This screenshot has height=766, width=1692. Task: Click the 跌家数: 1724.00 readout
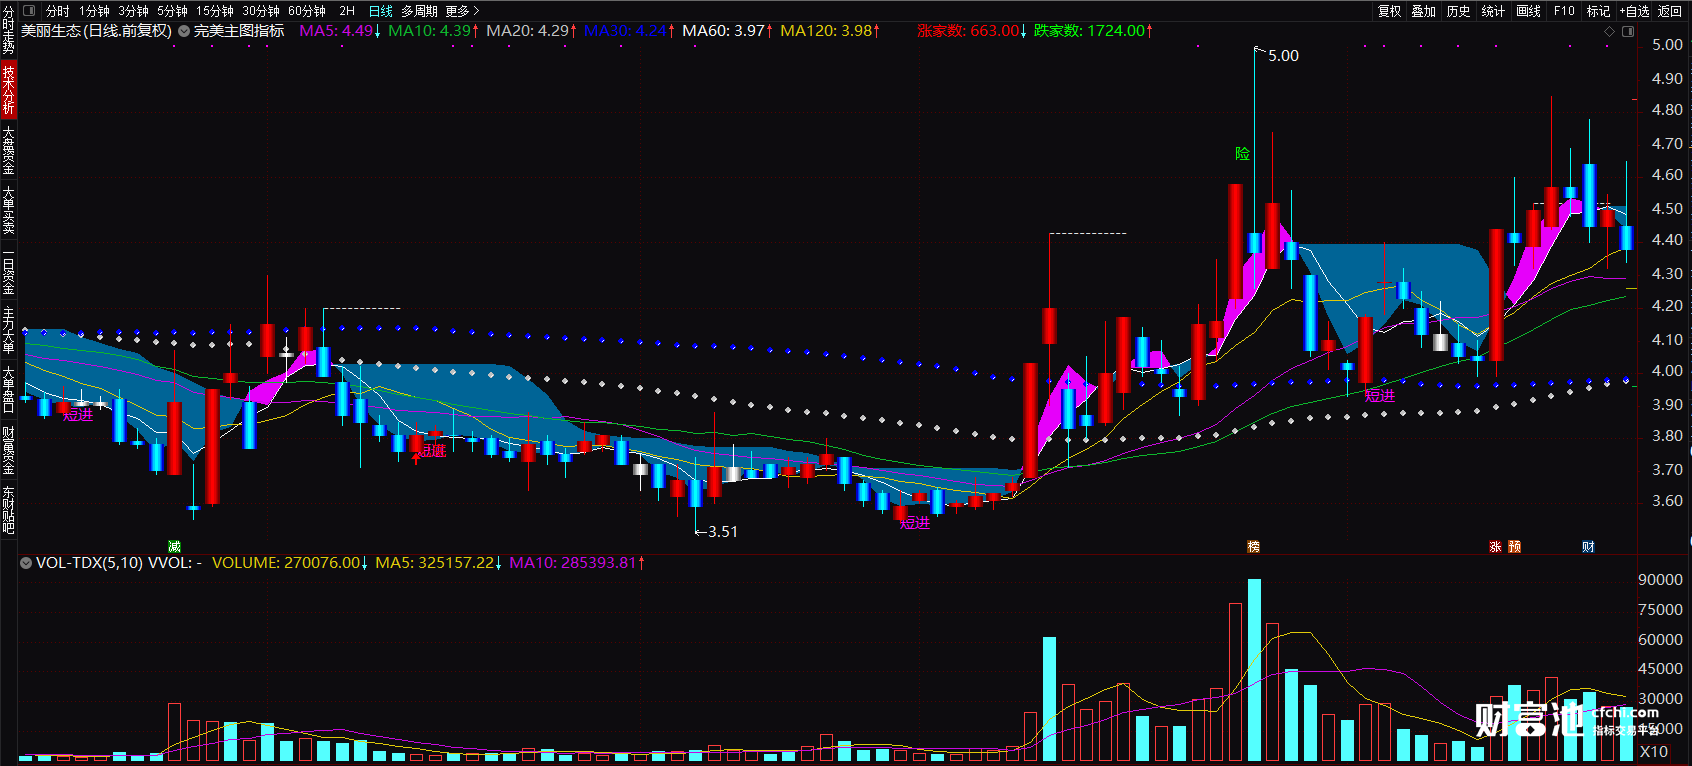pos(1093,31)
